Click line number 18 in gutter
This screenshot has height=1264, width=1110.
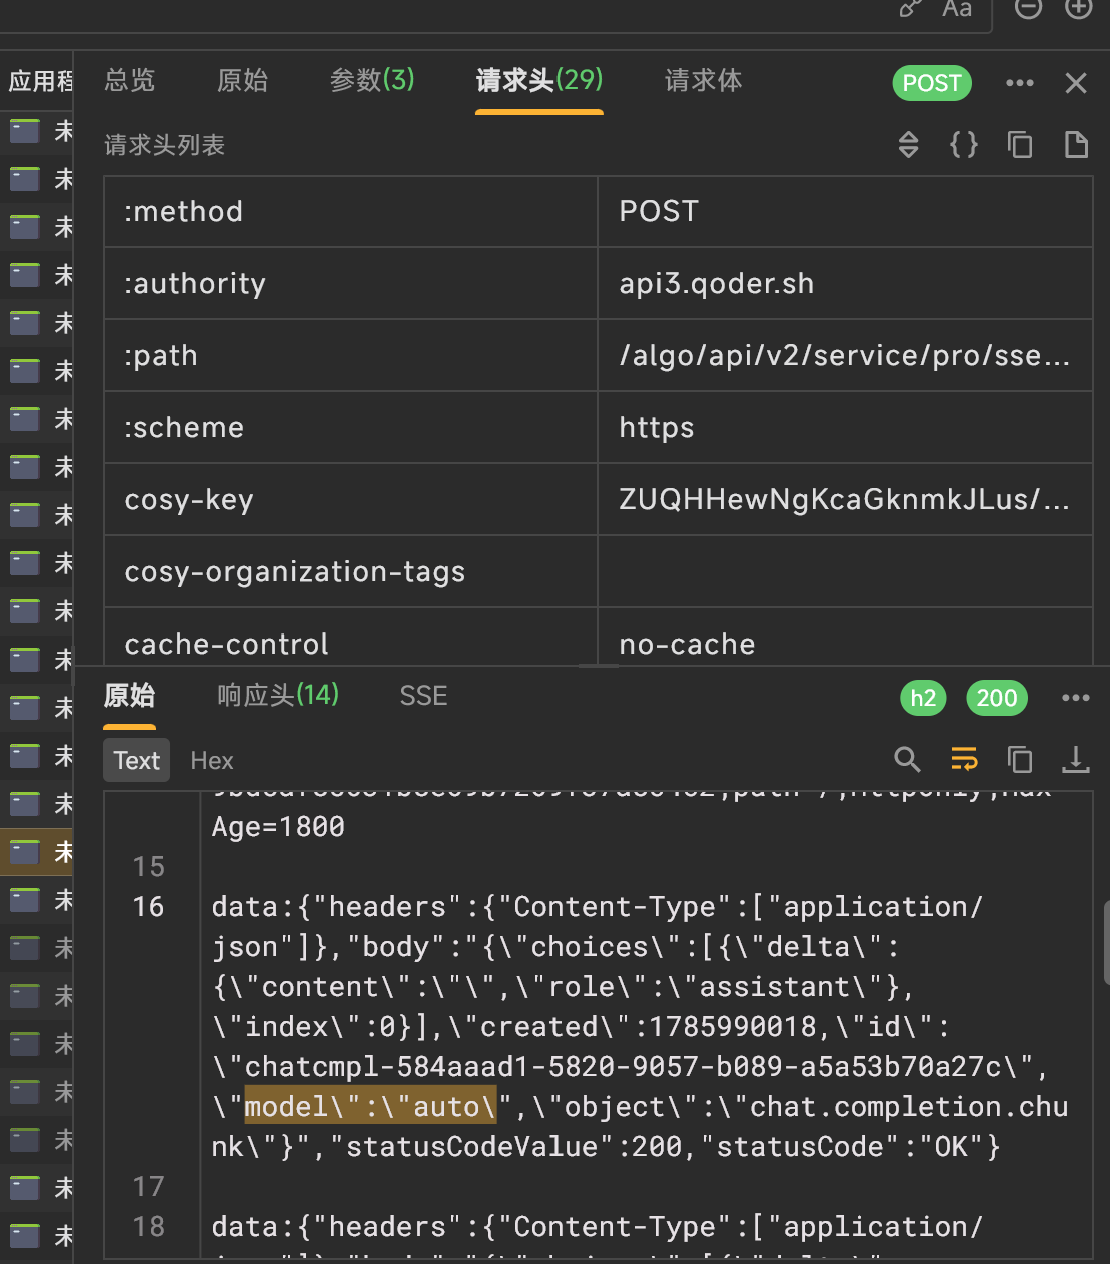[148, 1226]
